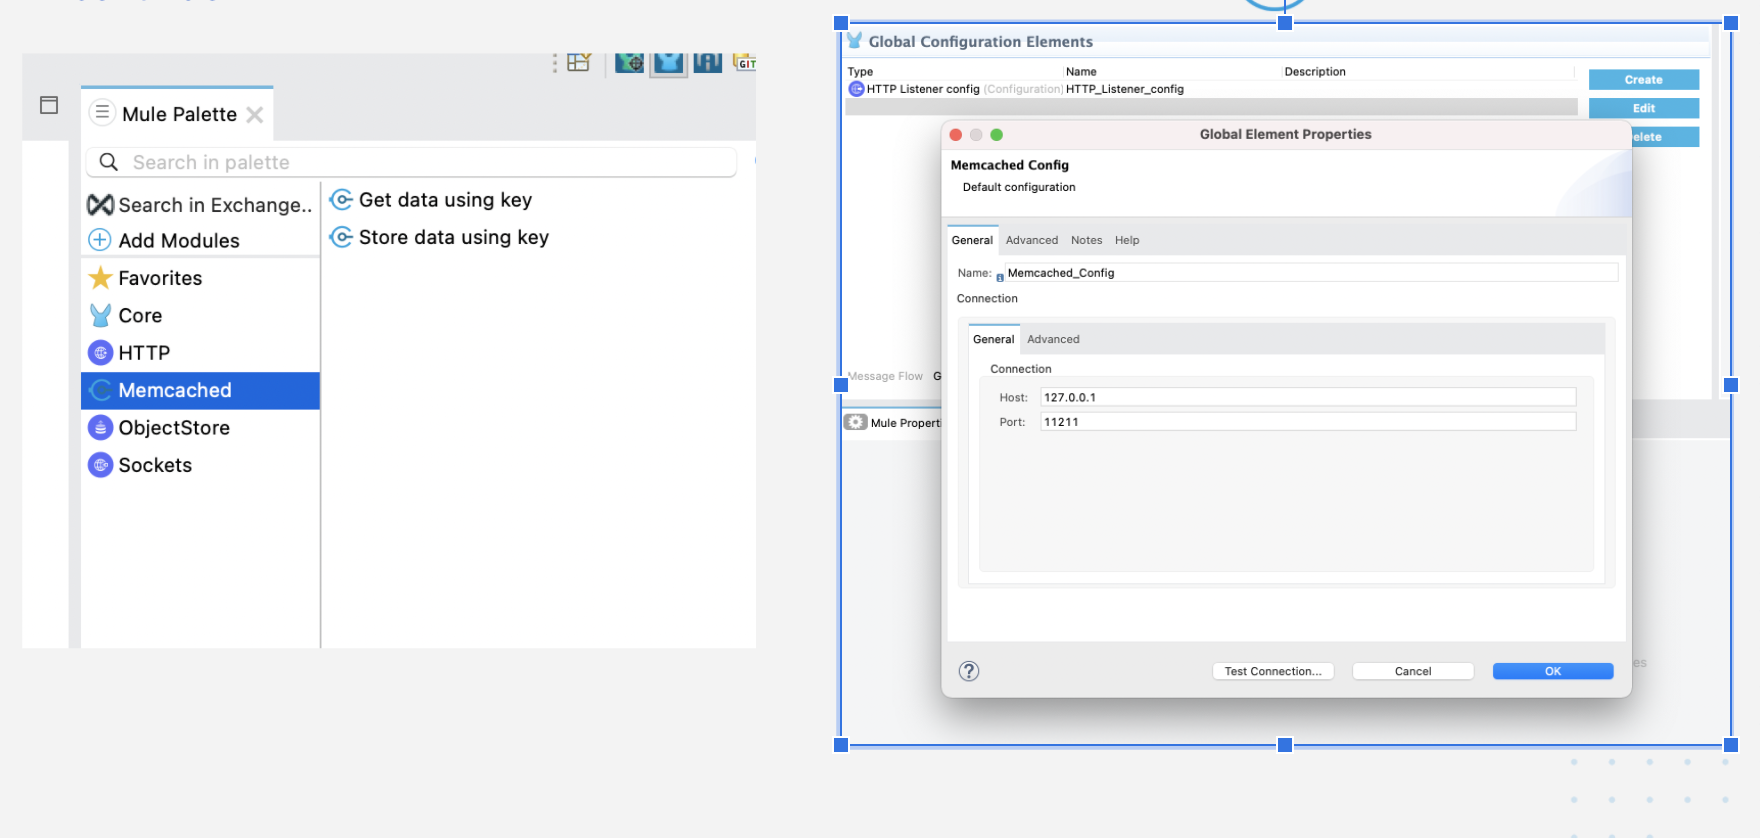This screenshot has width=1760, height=838.
Task: Click Test Connection button
Action: (x=1273, y=671)
